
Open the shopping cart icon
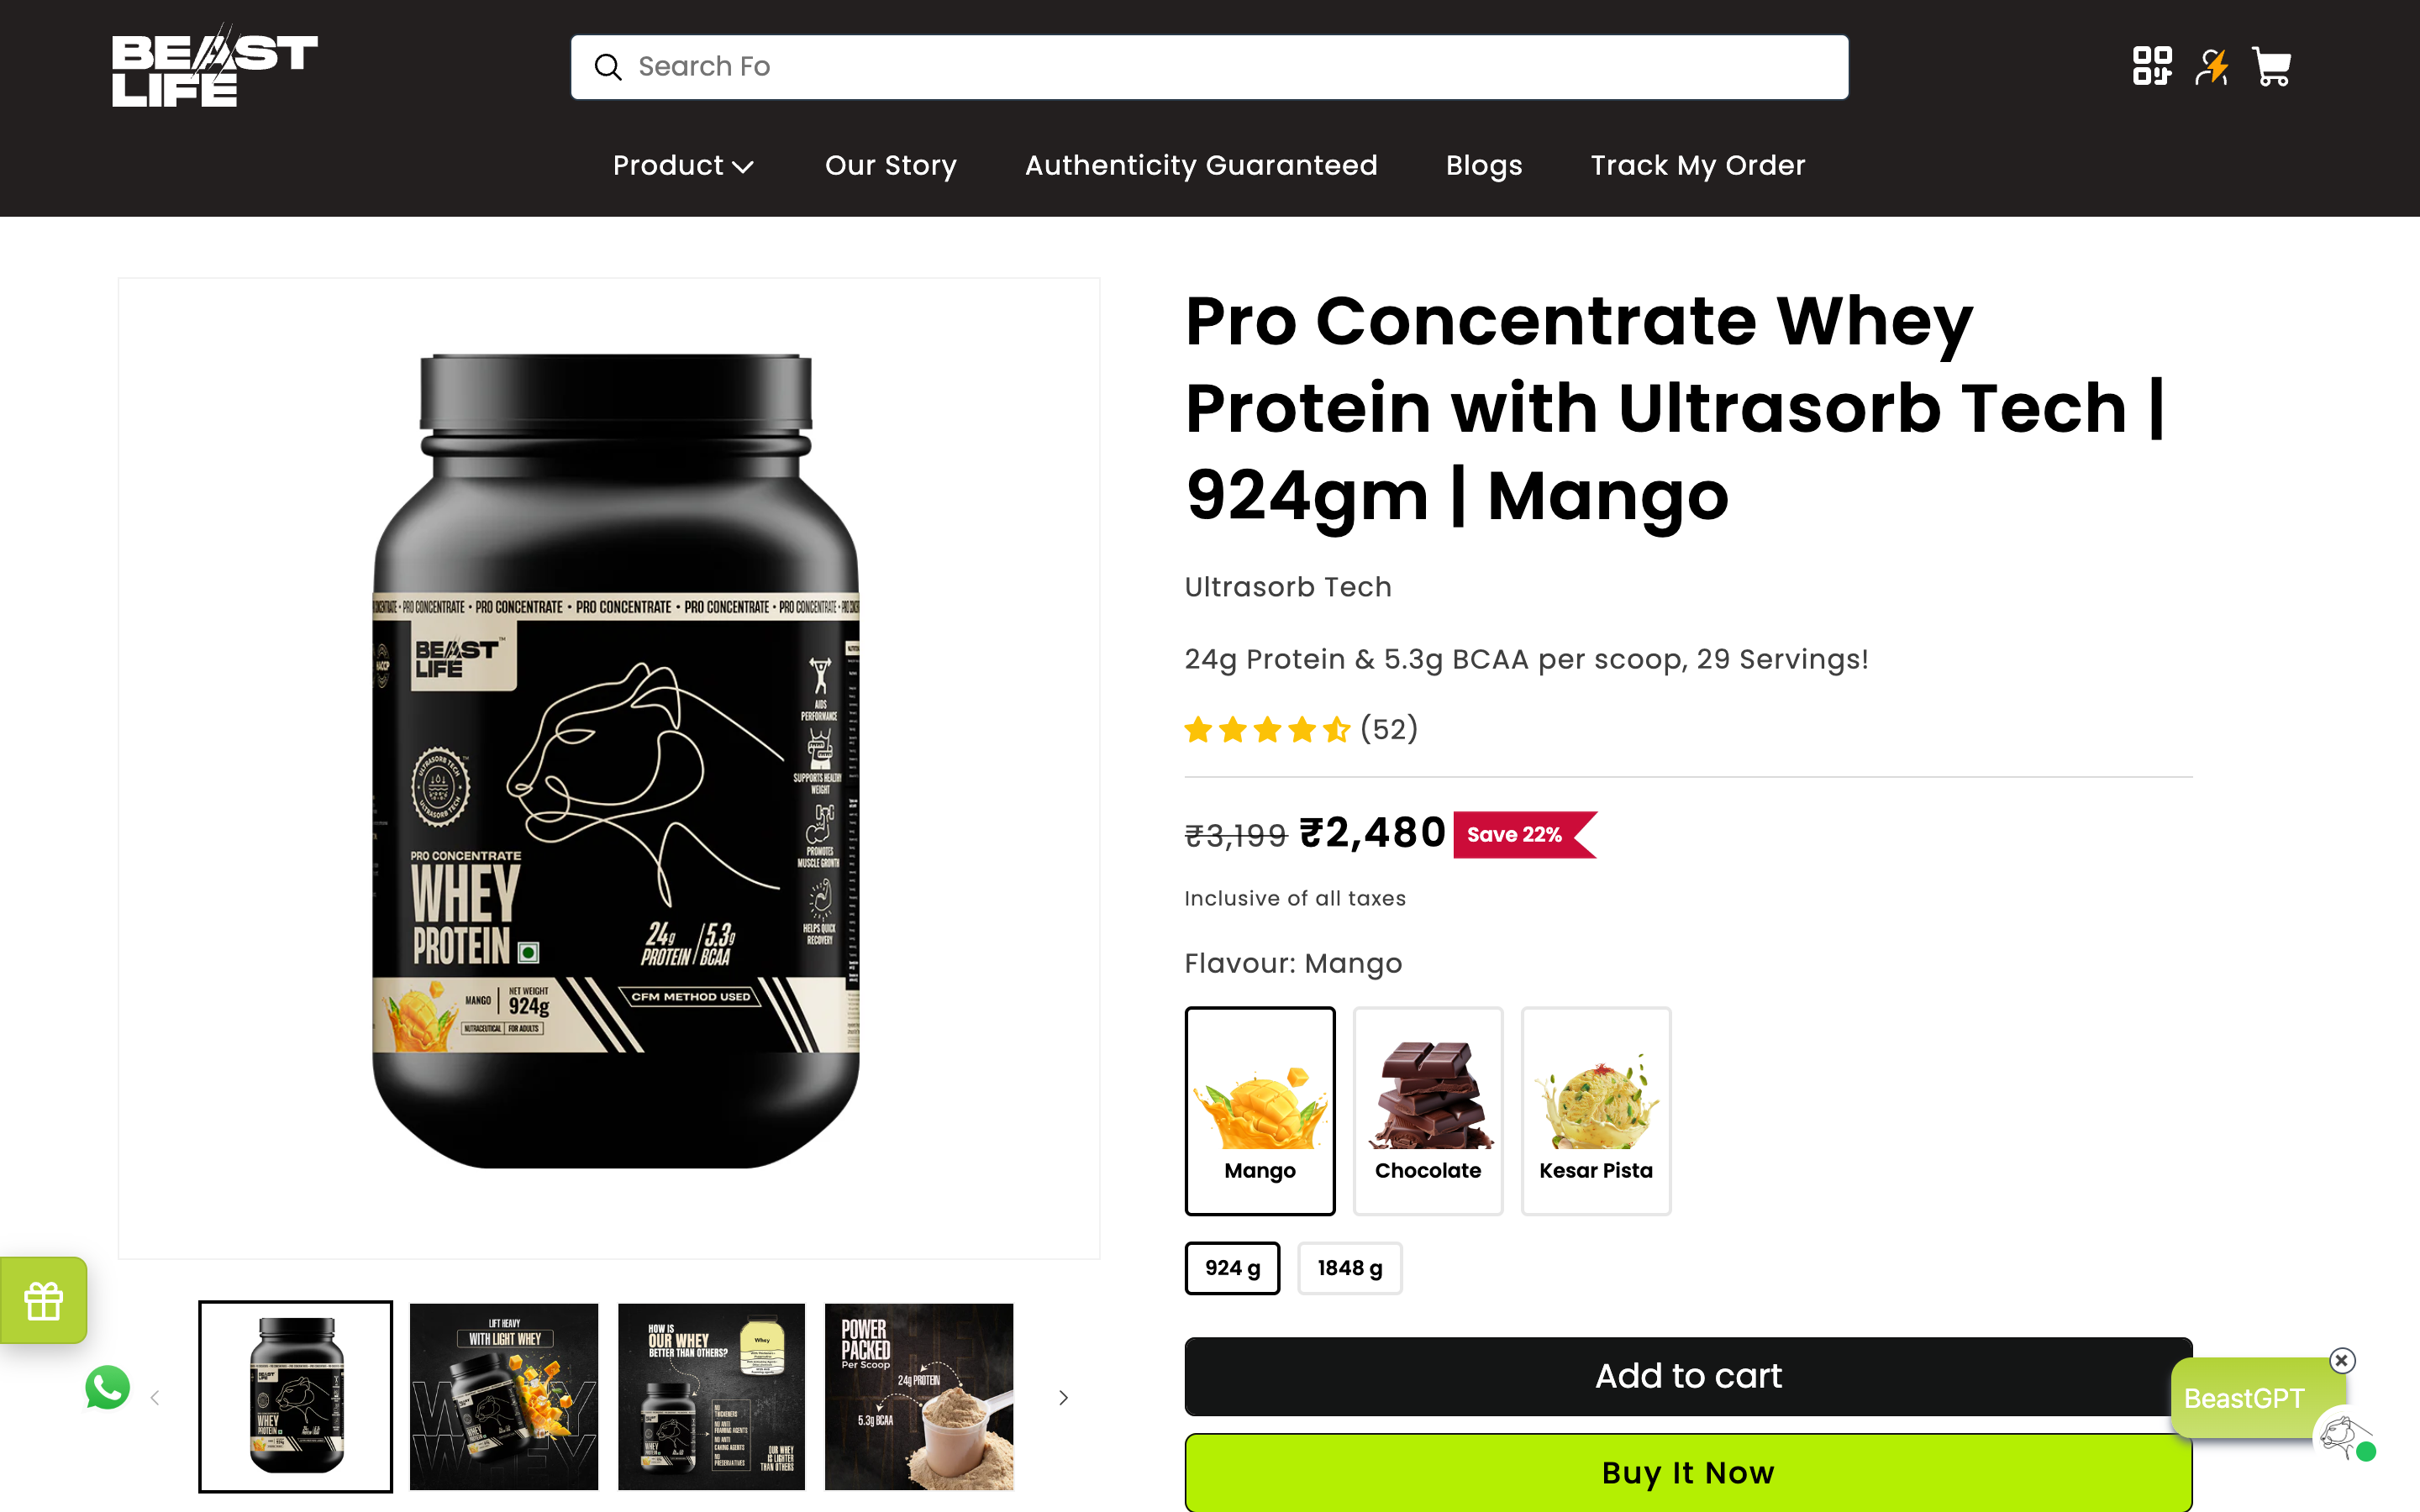point(2271,67)
